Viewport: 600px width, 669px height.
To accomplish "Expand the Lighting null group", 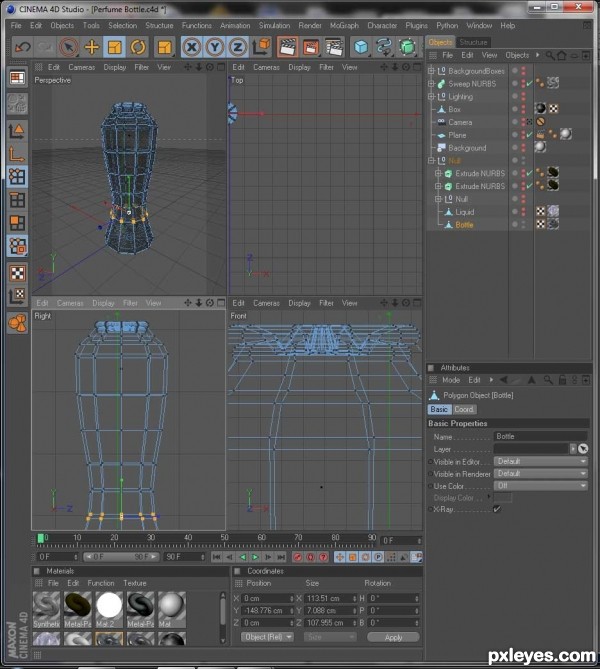I will [431, 96].
